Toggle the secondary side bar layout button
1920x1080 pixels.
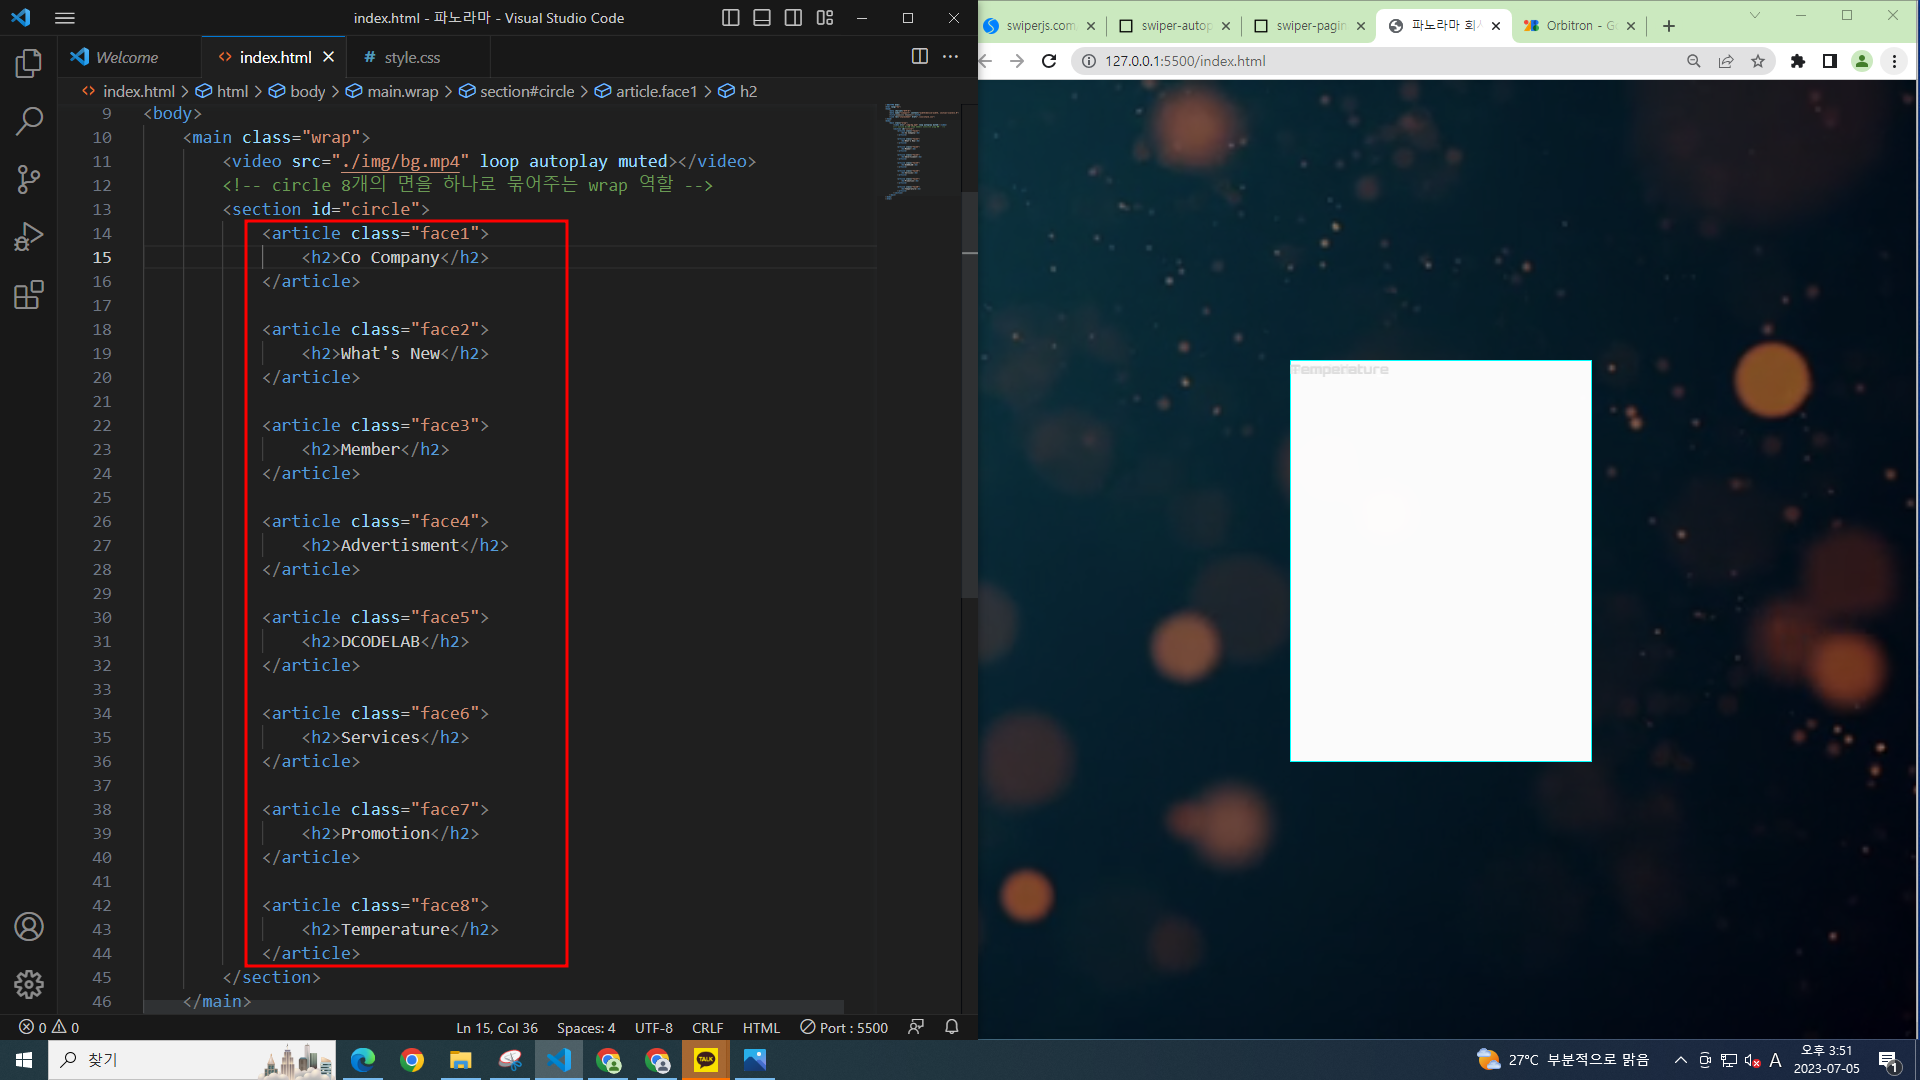point(793,18)
